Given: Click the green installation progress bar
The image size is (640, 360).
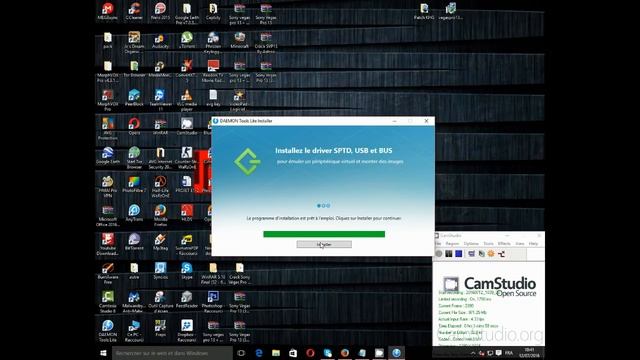Looking at the screenshot, I should [x=324, y=234].
